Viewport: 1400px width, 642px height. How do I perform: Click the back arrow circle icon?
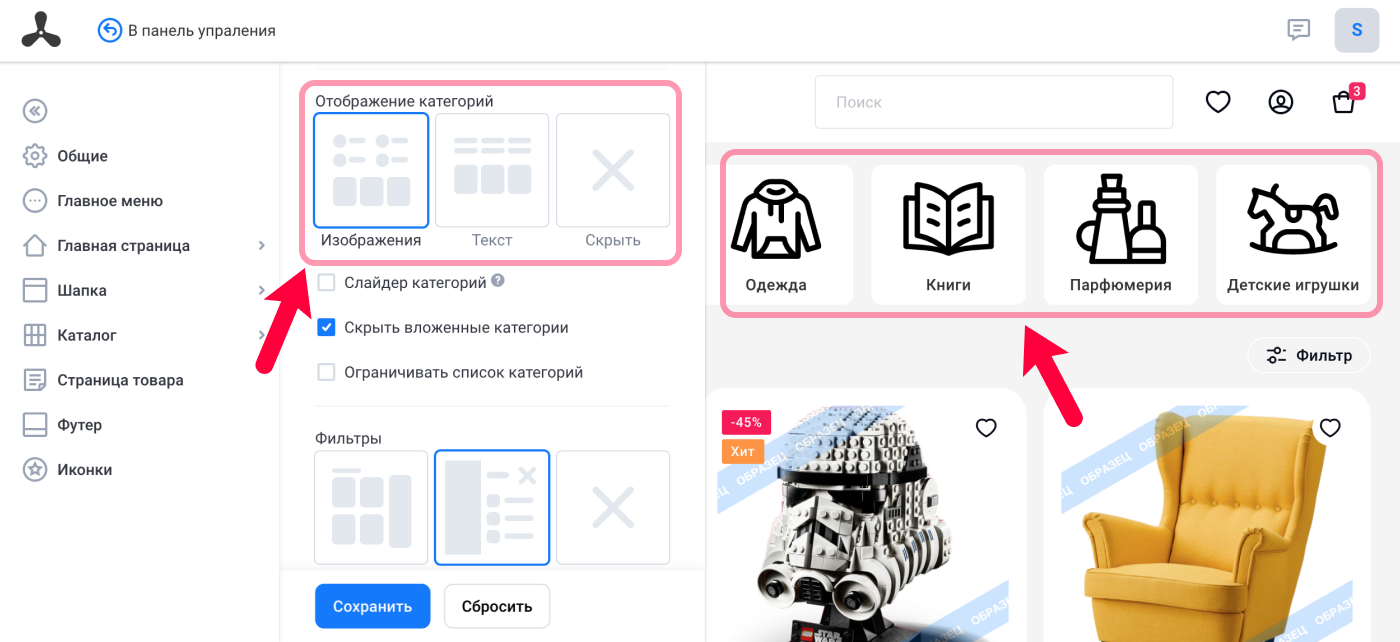[x=109, y=30]
